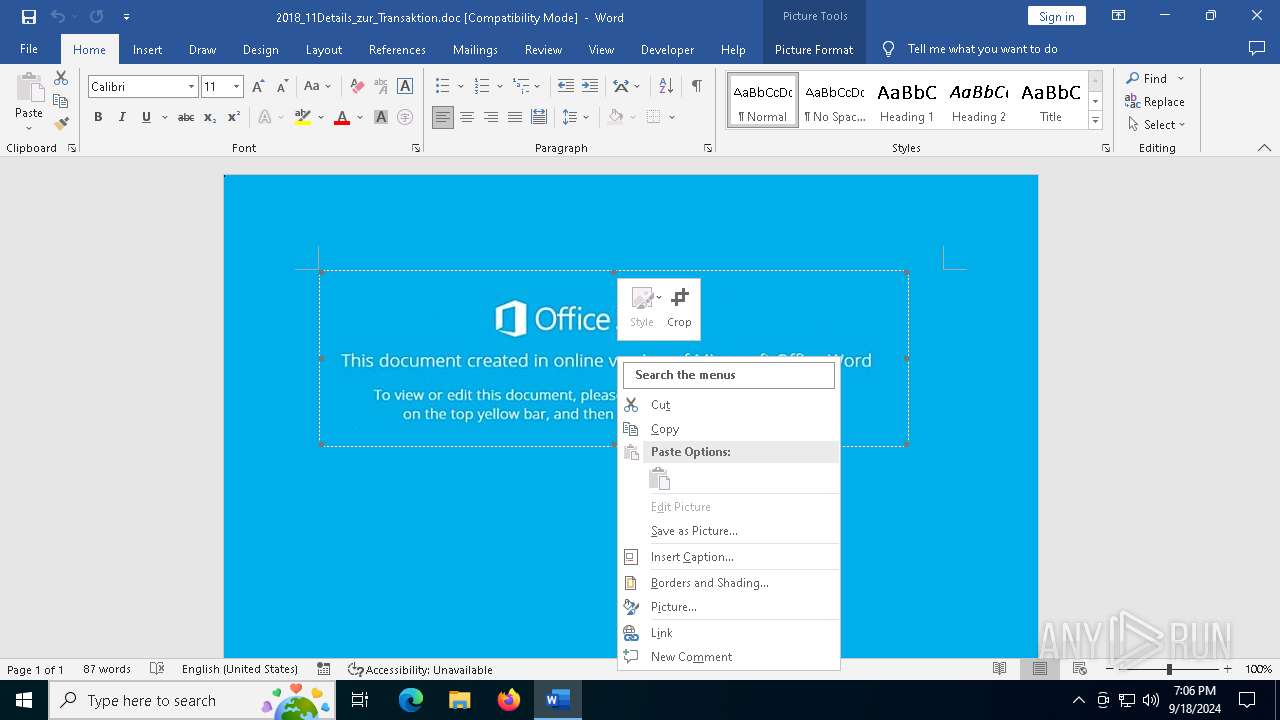Click the ribbon Cut scissors icon
The image size is (1280, 720).
point(61,78)
